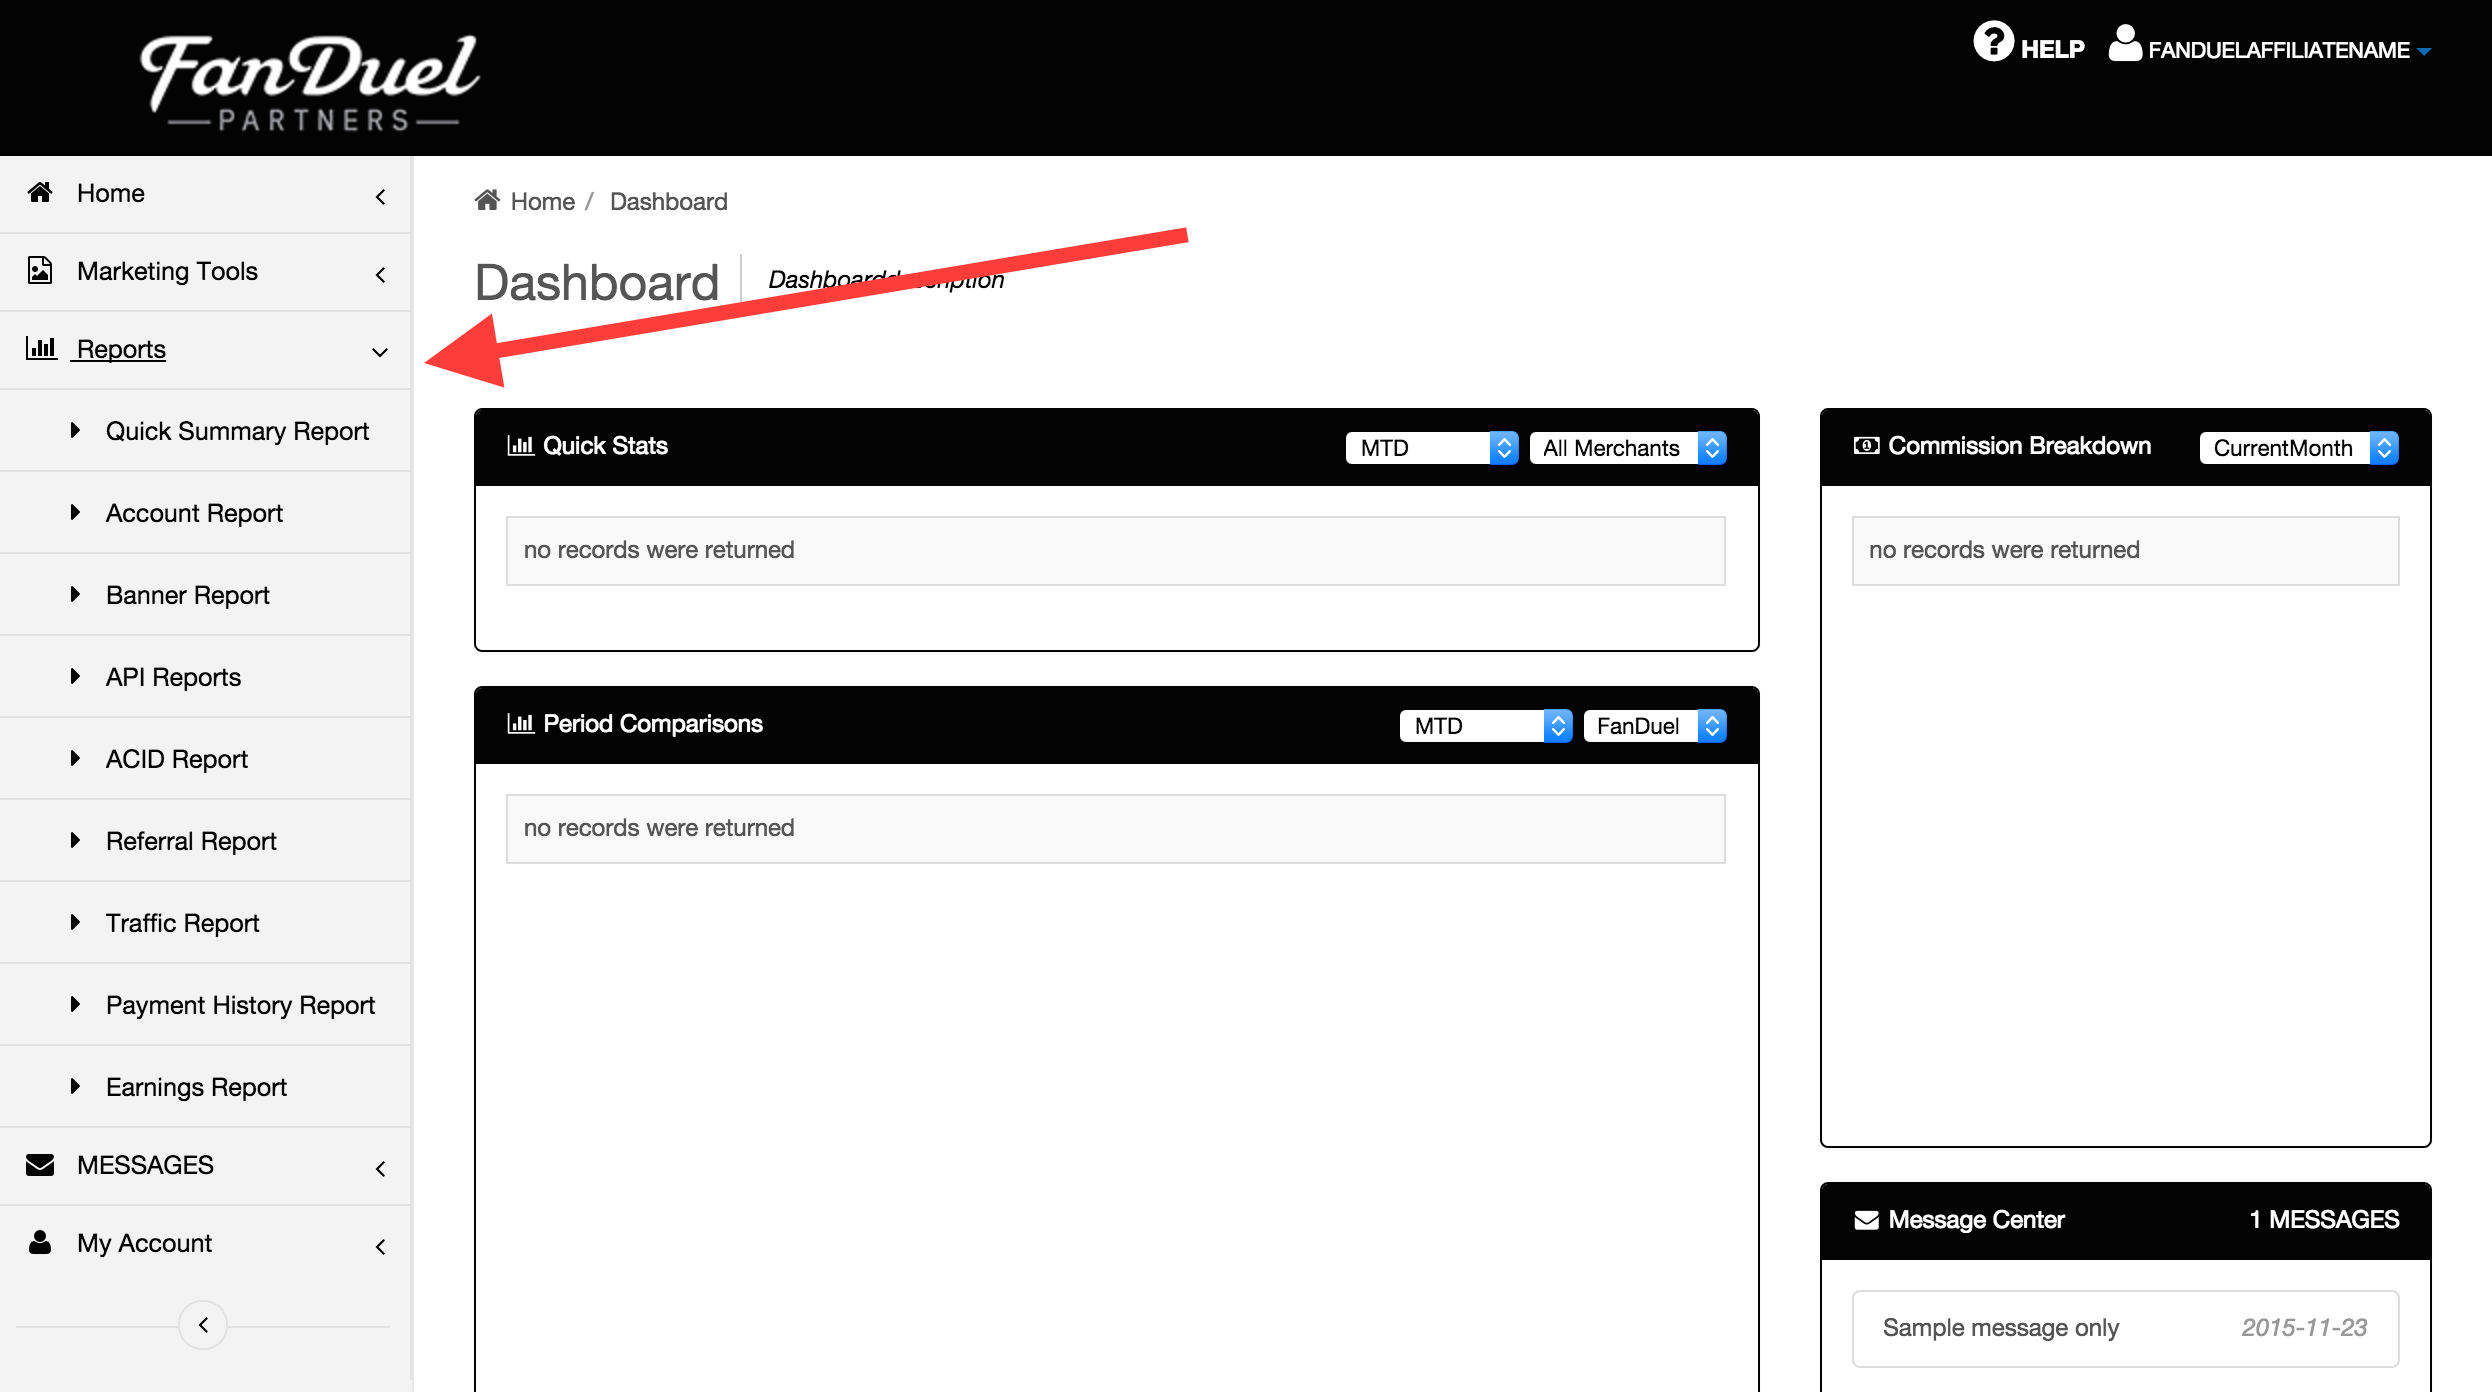Screen dimensions: 2492x1392
Task: Expand the Marketing Tools menu
Action: click(x=380, y=273)
